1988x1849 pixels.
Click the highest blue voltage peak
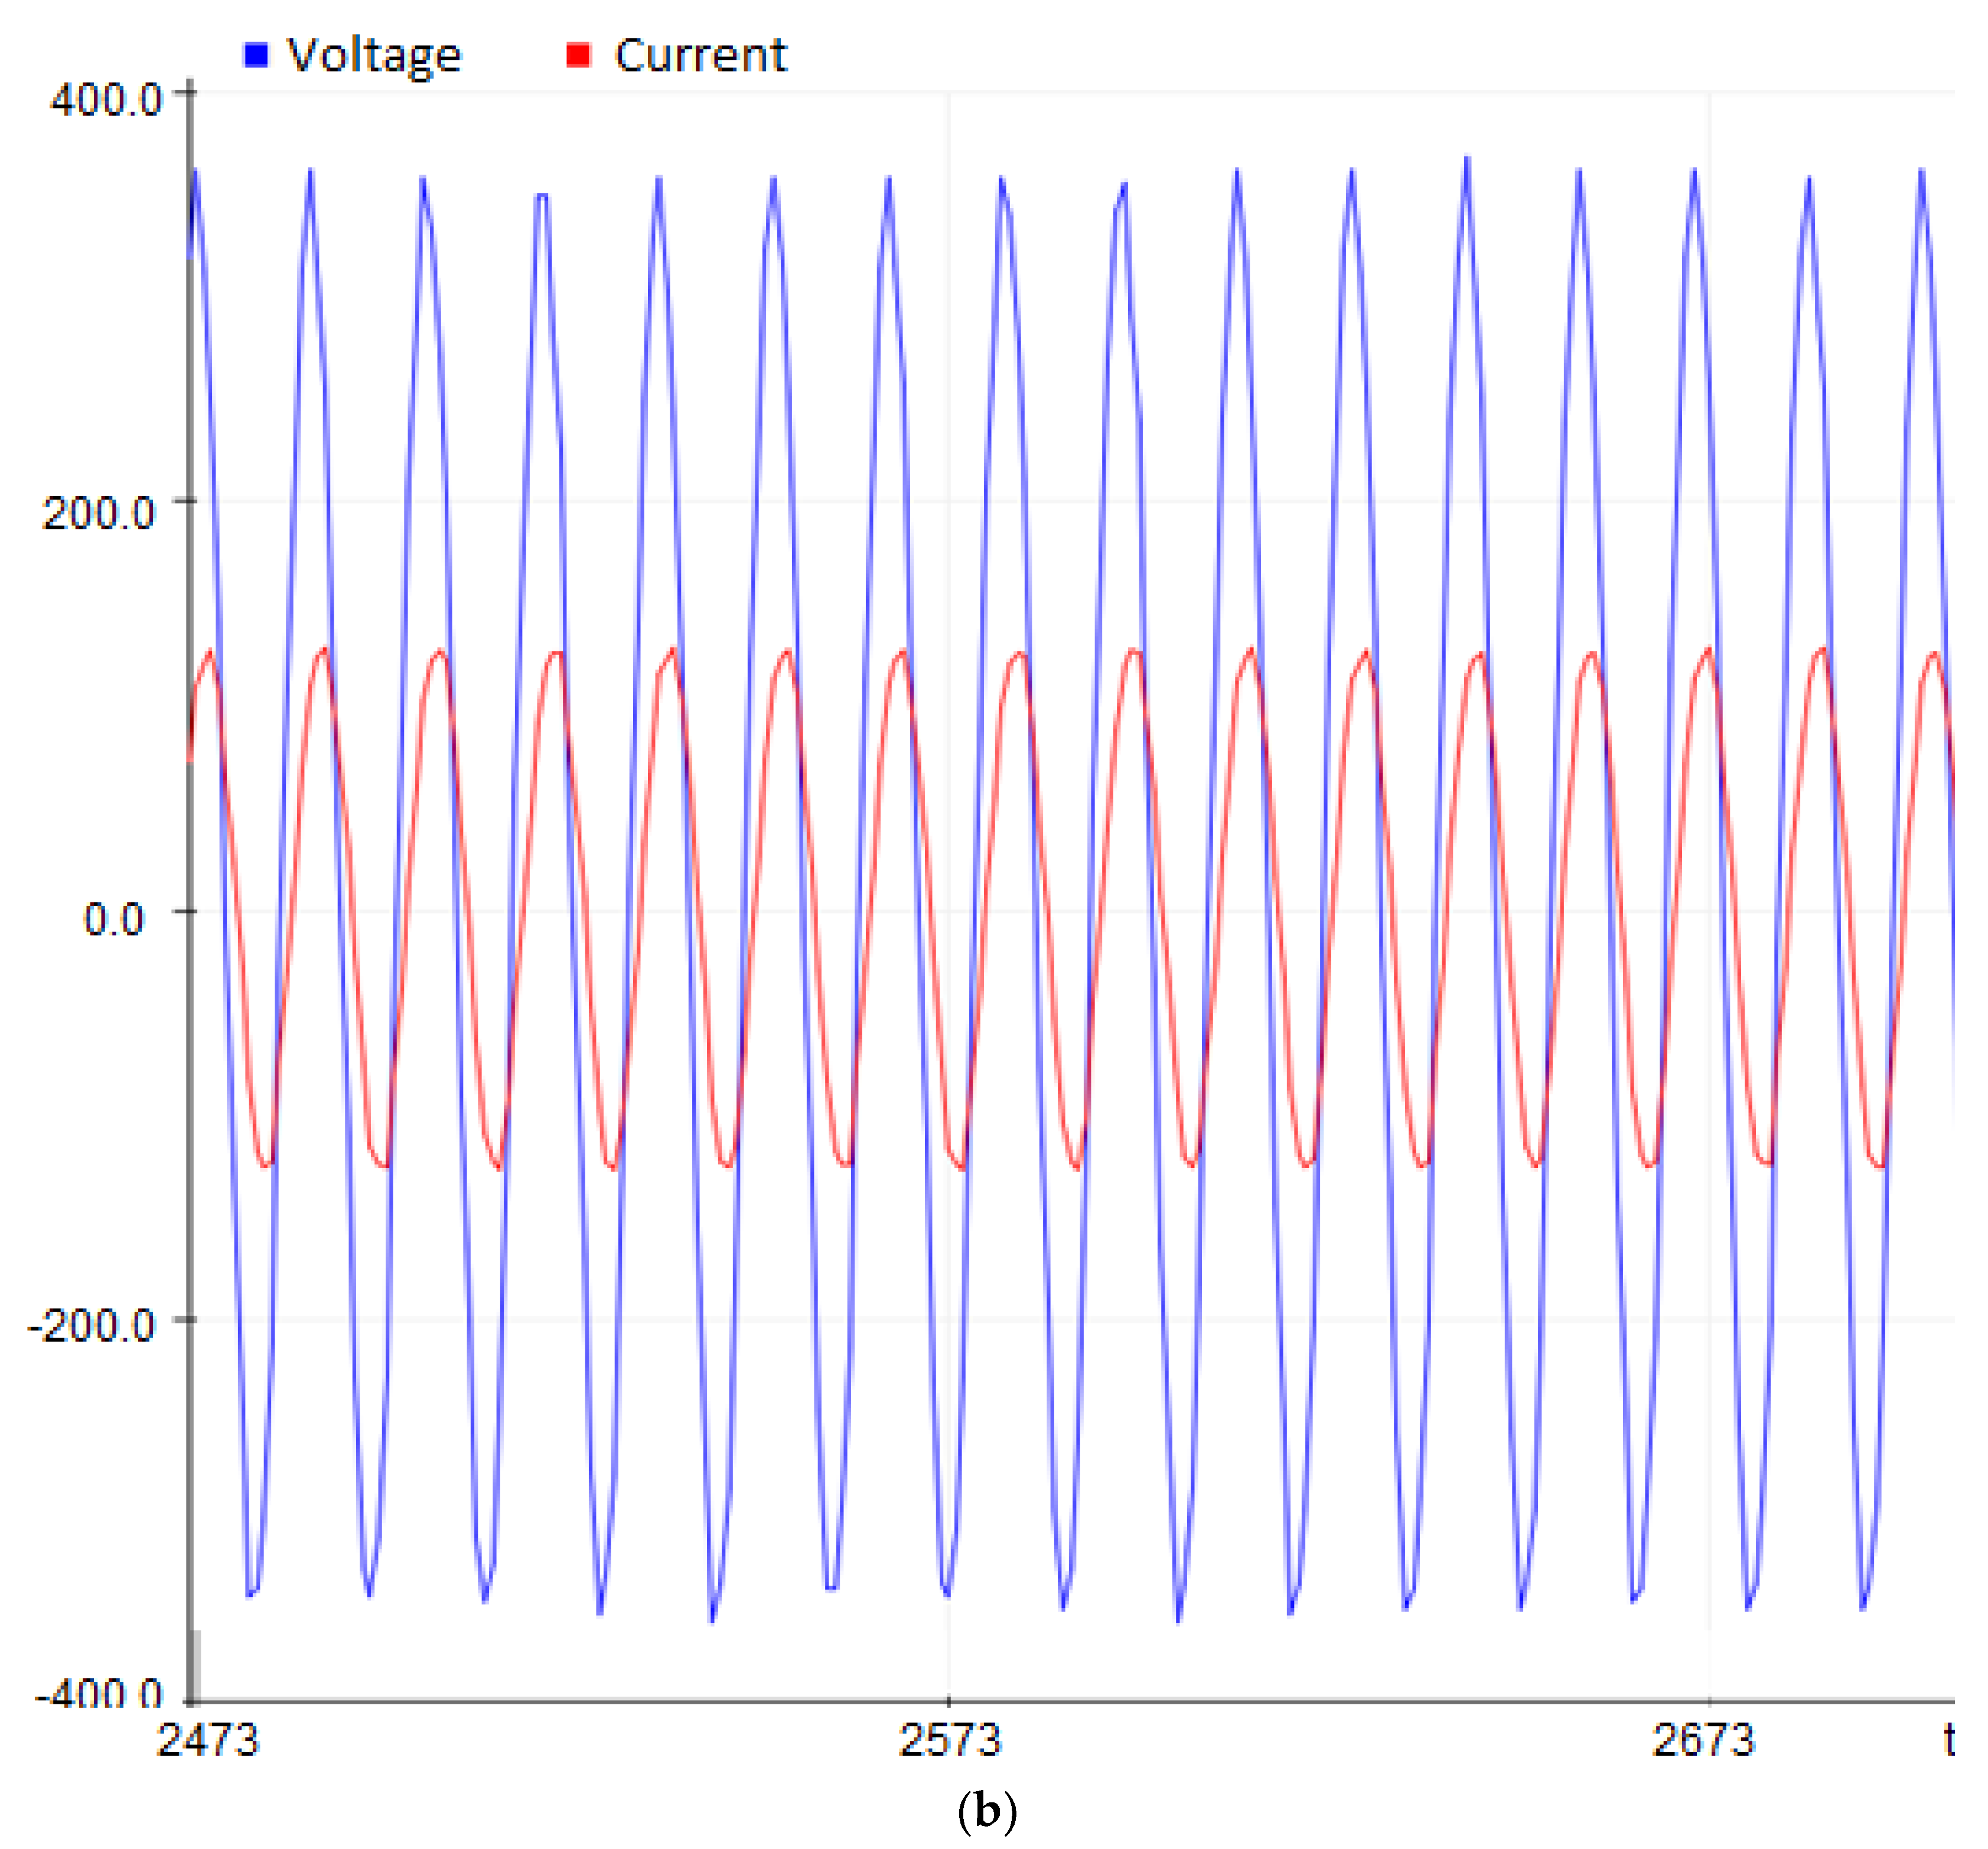pyautogui.click(x=1467, y=160)
